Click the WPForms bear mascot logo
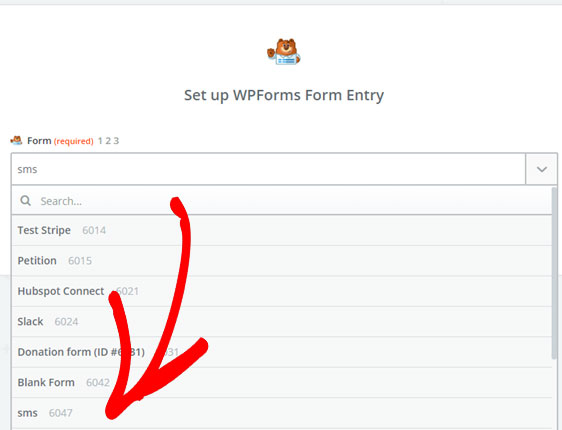Viewport: 562px width, 430px height. 284,52
